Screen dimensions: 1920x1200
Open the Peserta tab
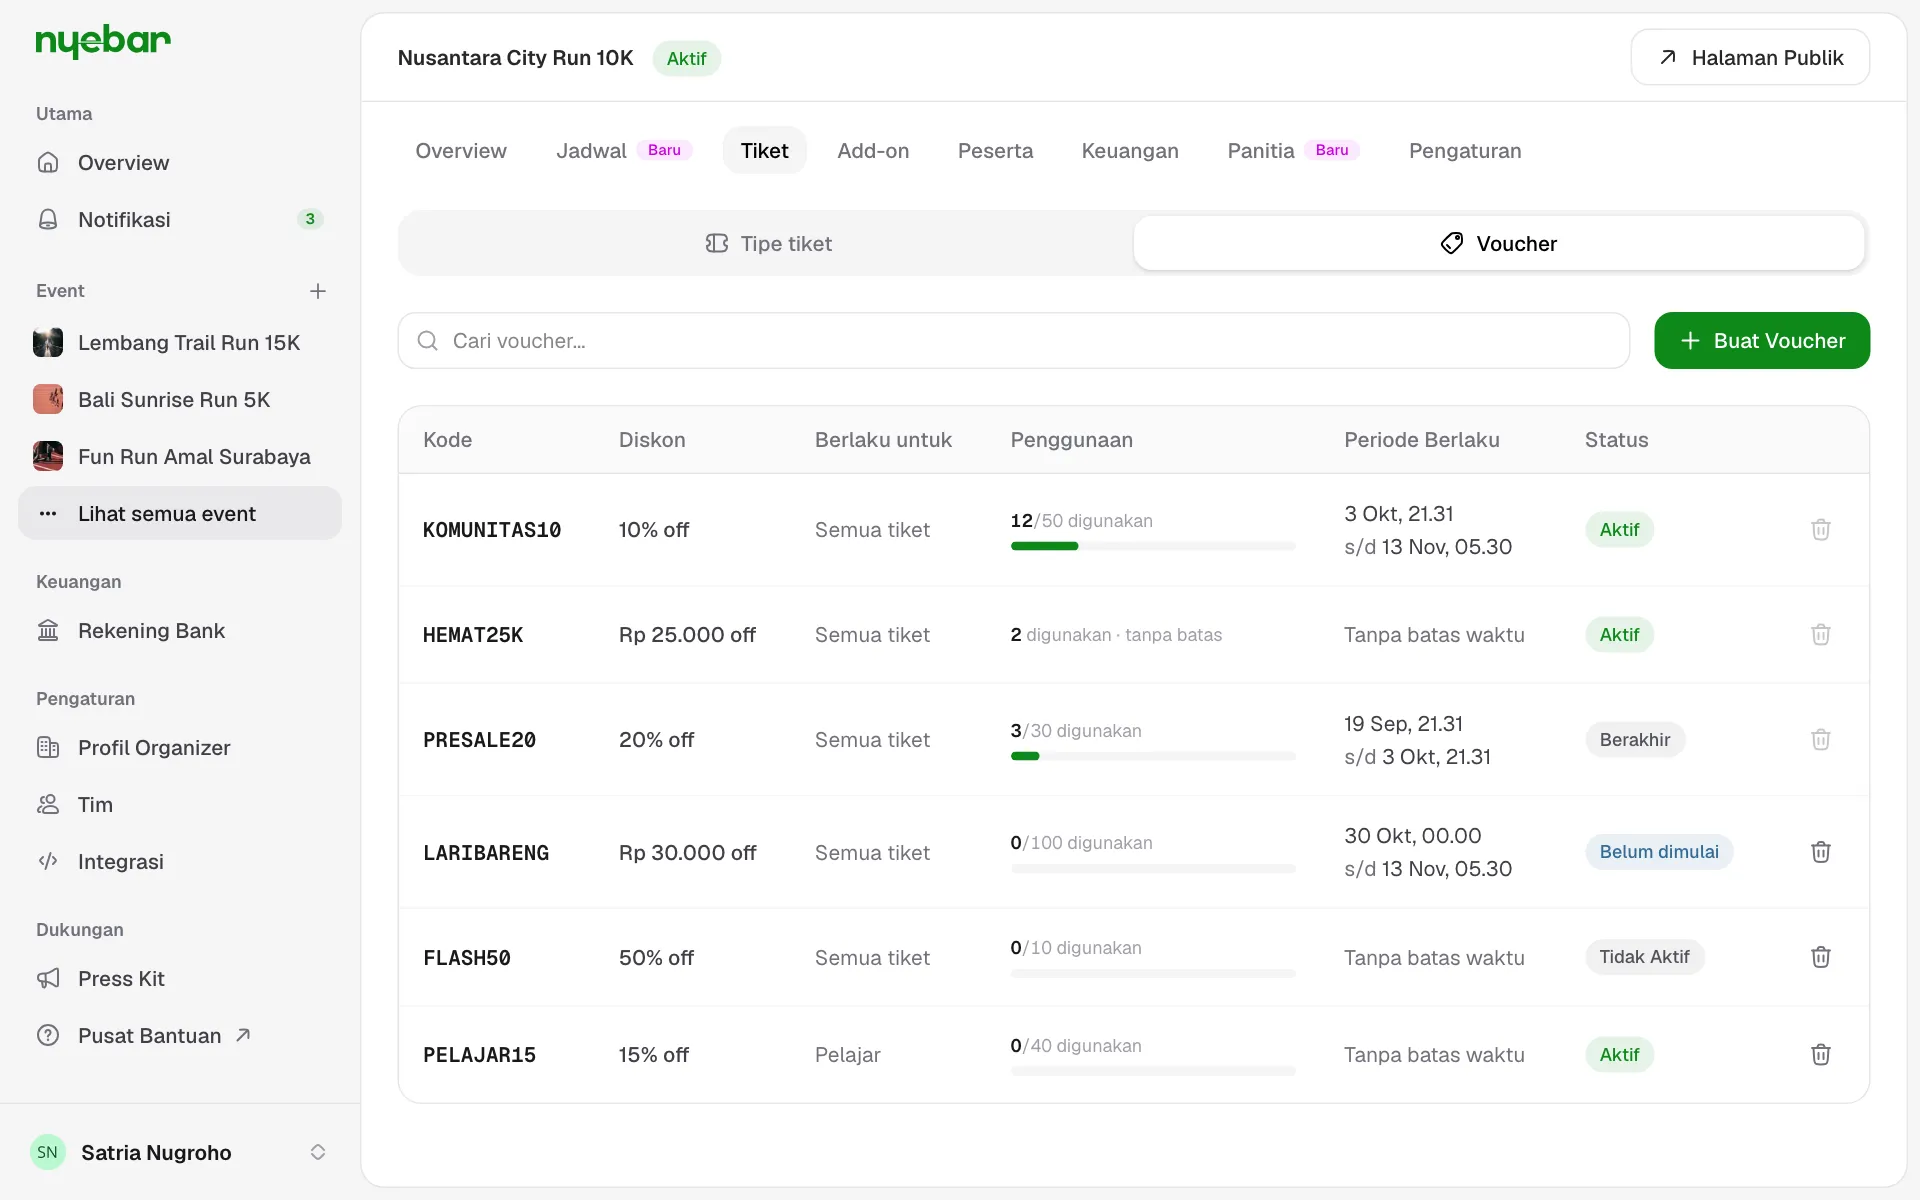tap(995, 151)
